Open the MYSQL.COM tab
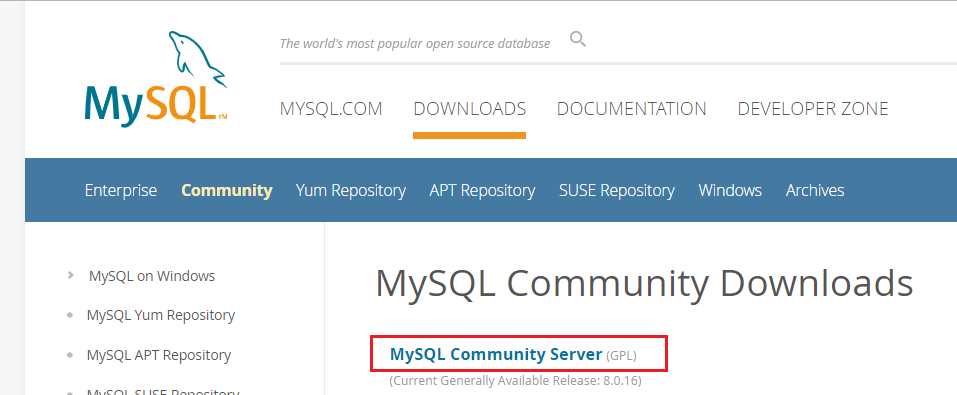The height and width of the screenshot is (395, 957). pos(331,109)
